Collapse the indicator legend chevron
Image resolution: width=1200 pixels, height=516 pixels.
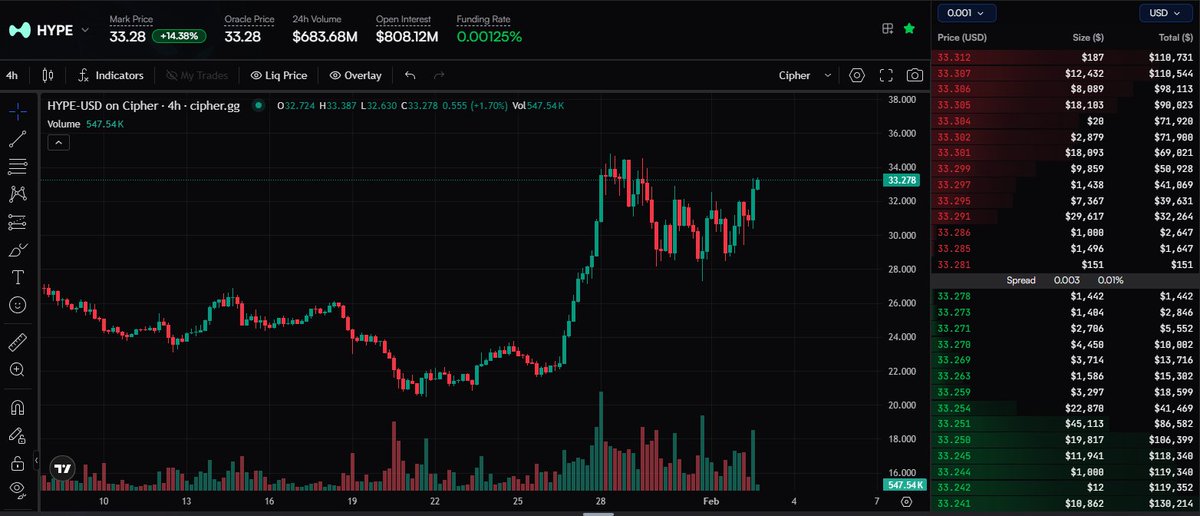[x=58, y=143]
